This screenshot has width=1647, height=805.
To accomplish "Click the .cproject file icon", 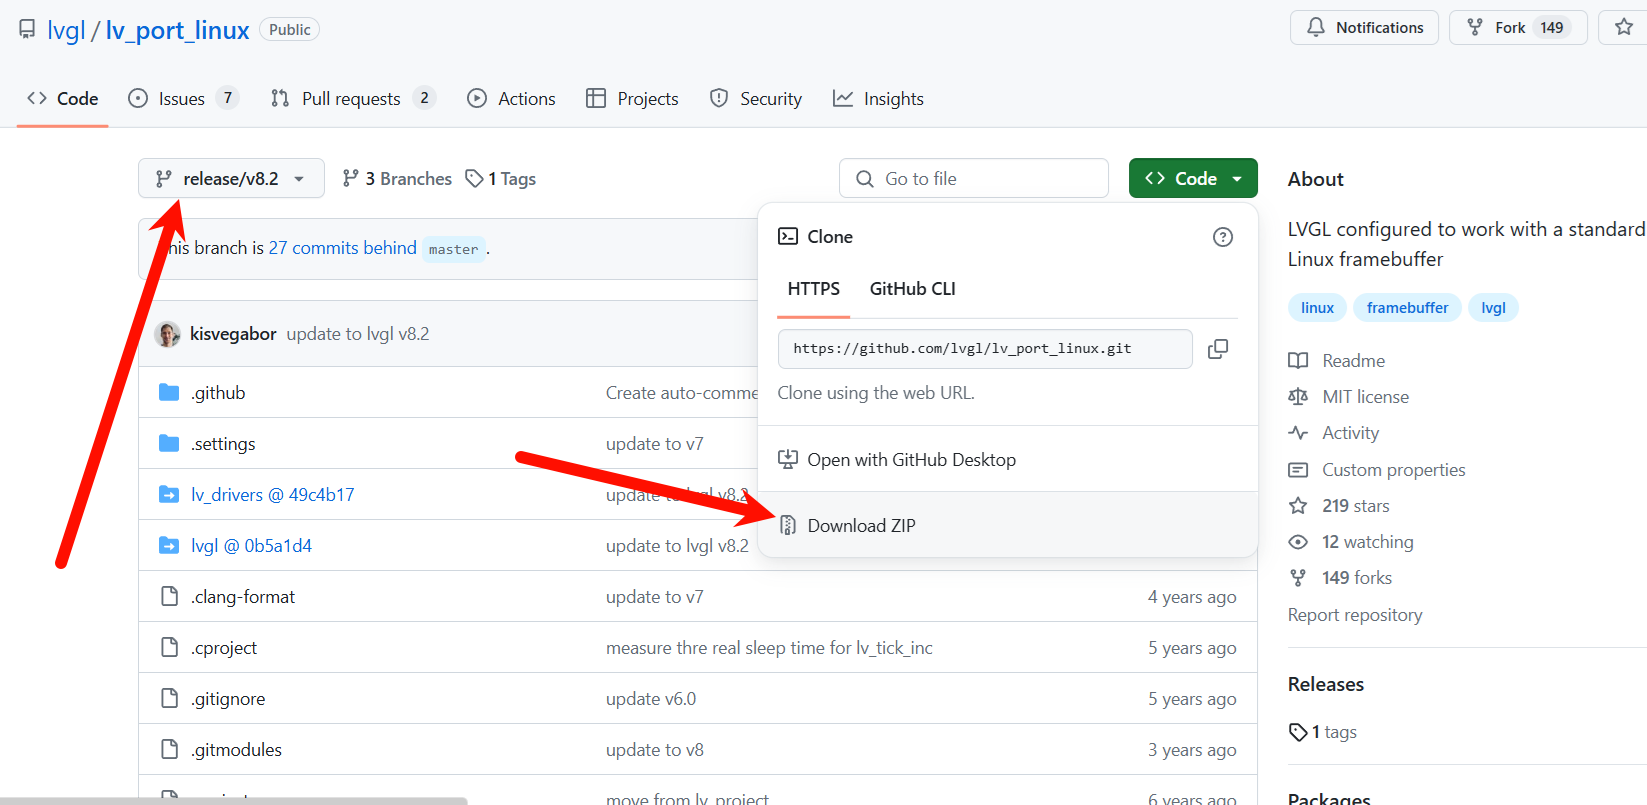I will coord(169,647).
